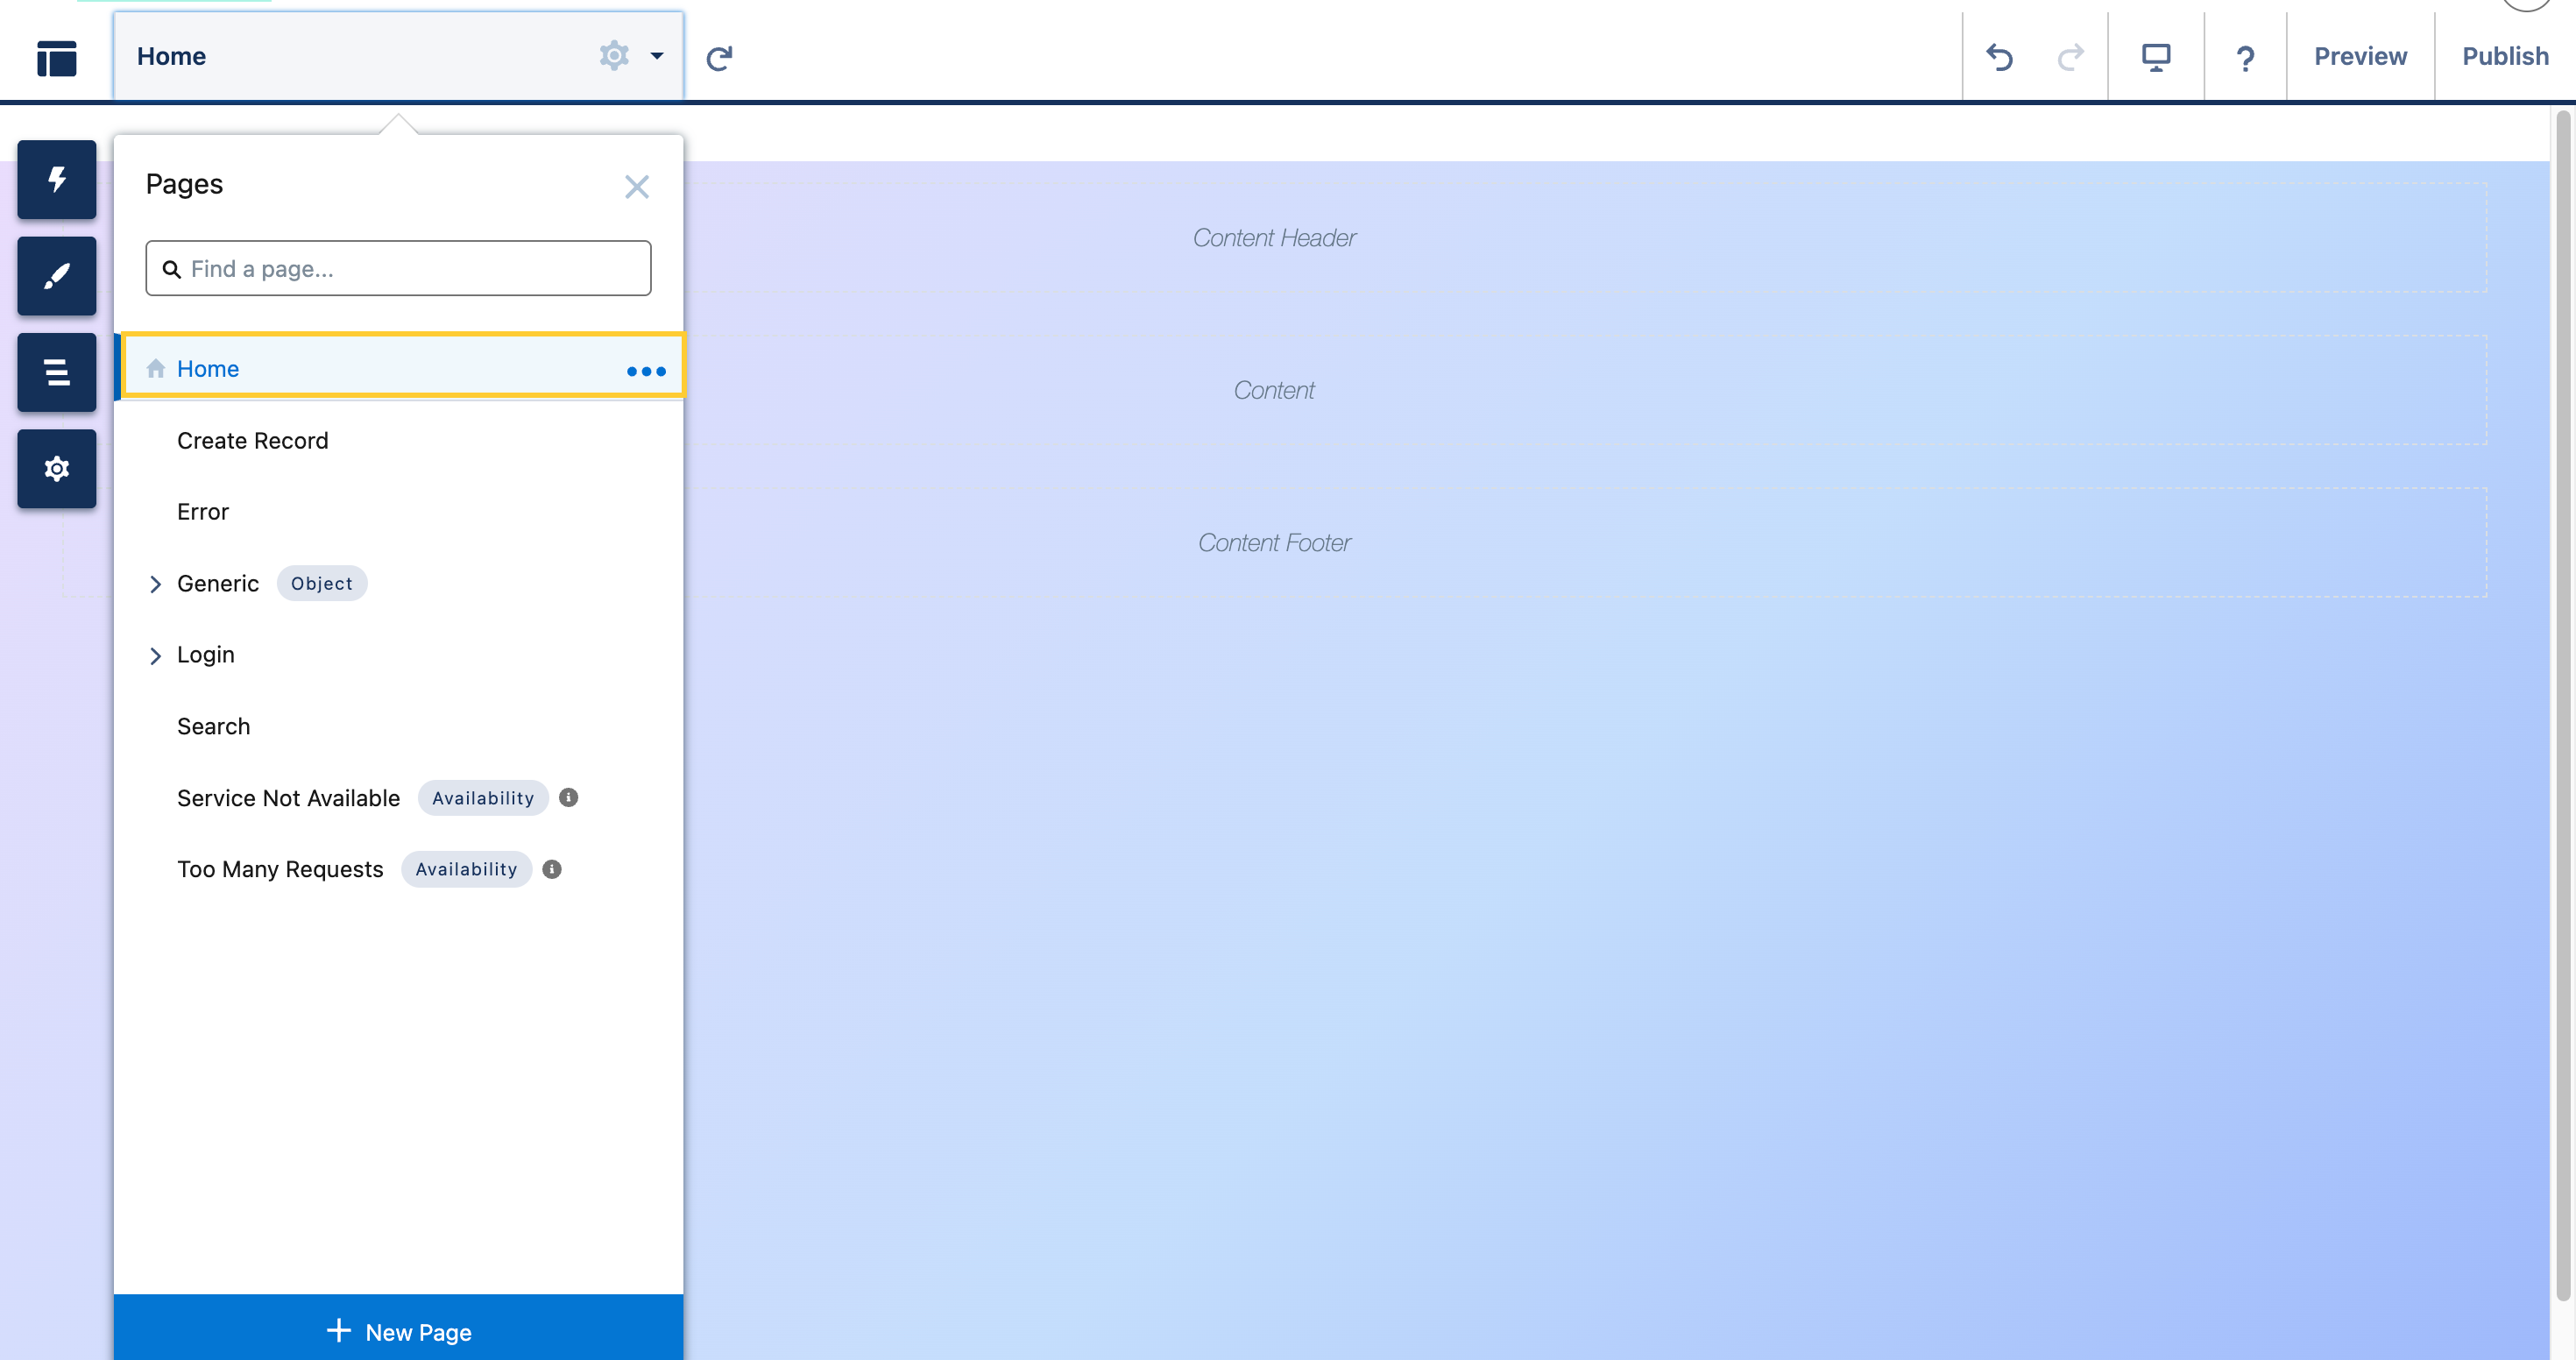The image size is (2576, 1360).
Task: Open the Too Many Requests page
Action: pos(280,869)
